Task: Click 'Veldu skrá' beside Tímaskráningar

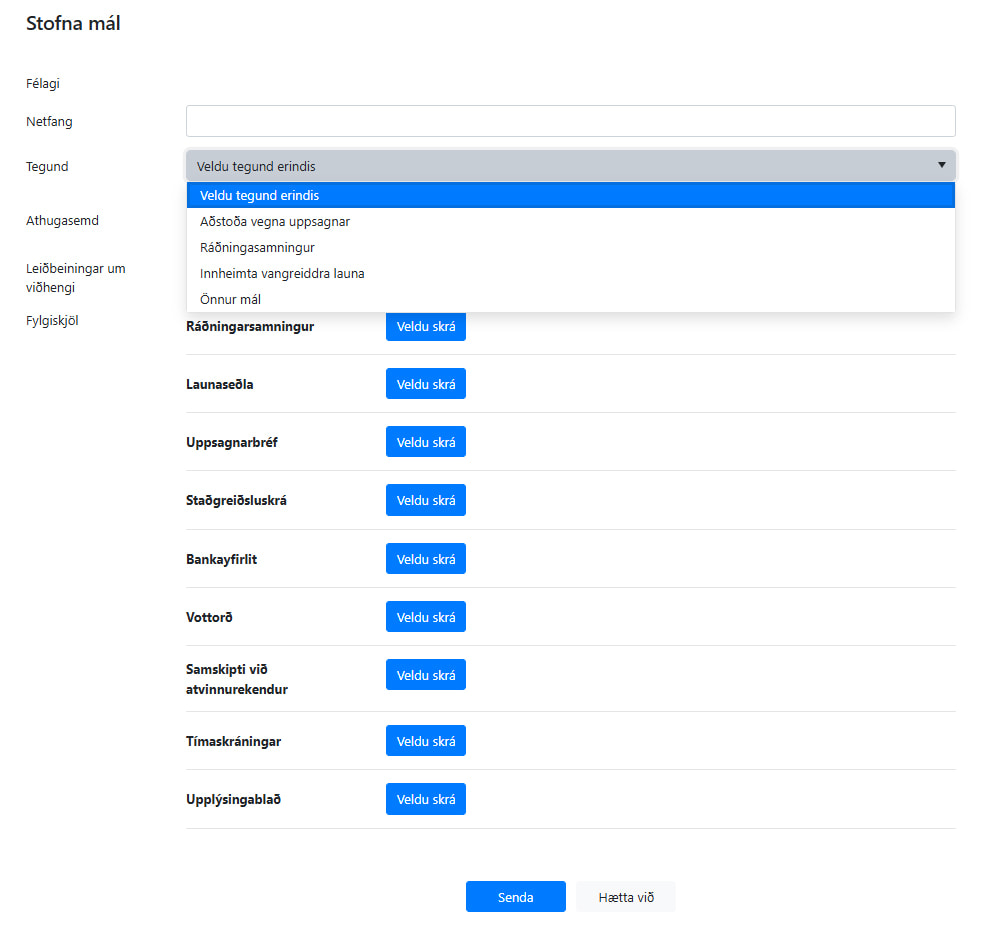Action: (x=426, y=741)
